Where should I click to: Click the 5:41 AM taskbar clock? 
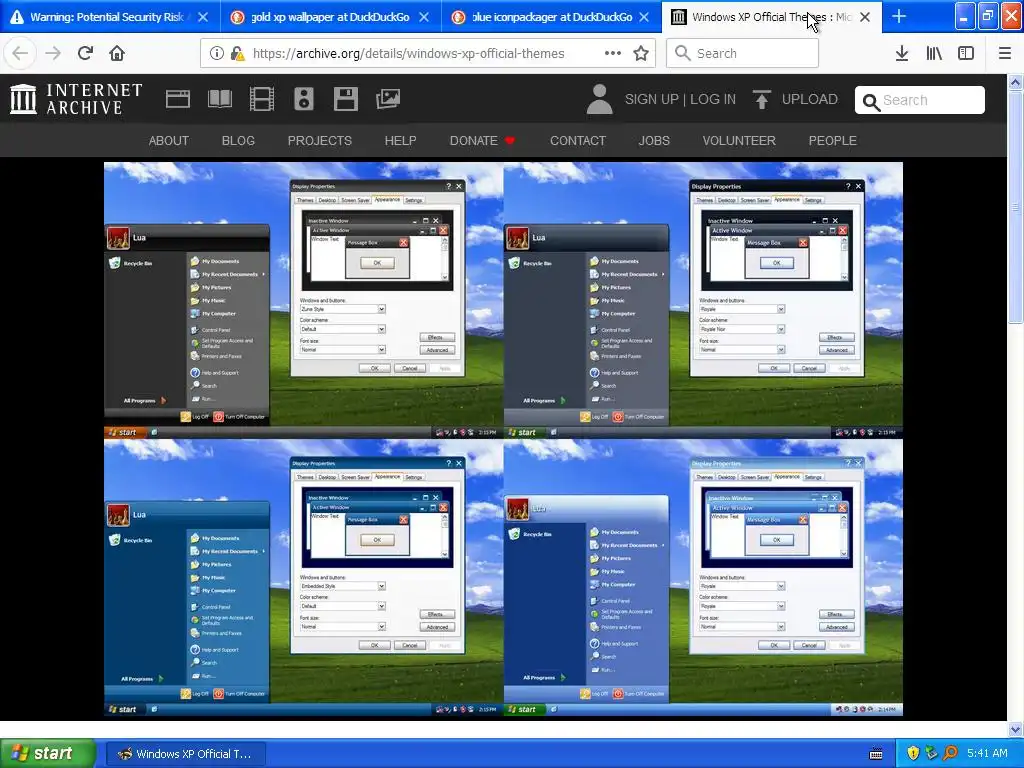point(987,753)
